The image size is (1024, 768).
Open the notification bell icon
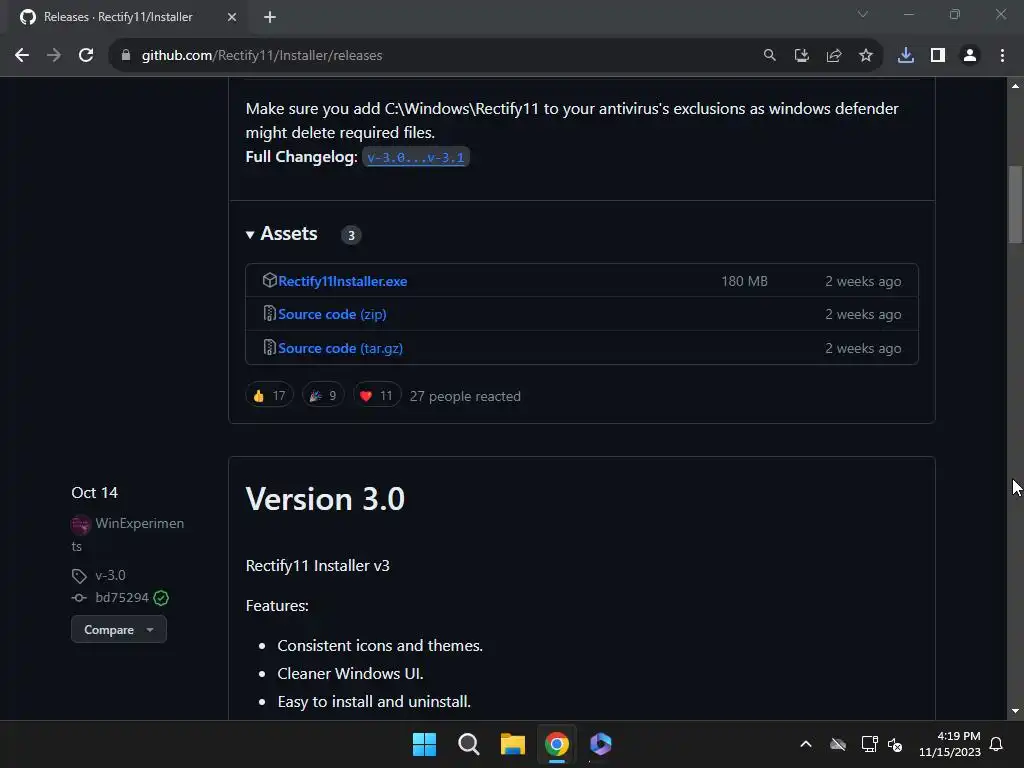tap(996, 744)
